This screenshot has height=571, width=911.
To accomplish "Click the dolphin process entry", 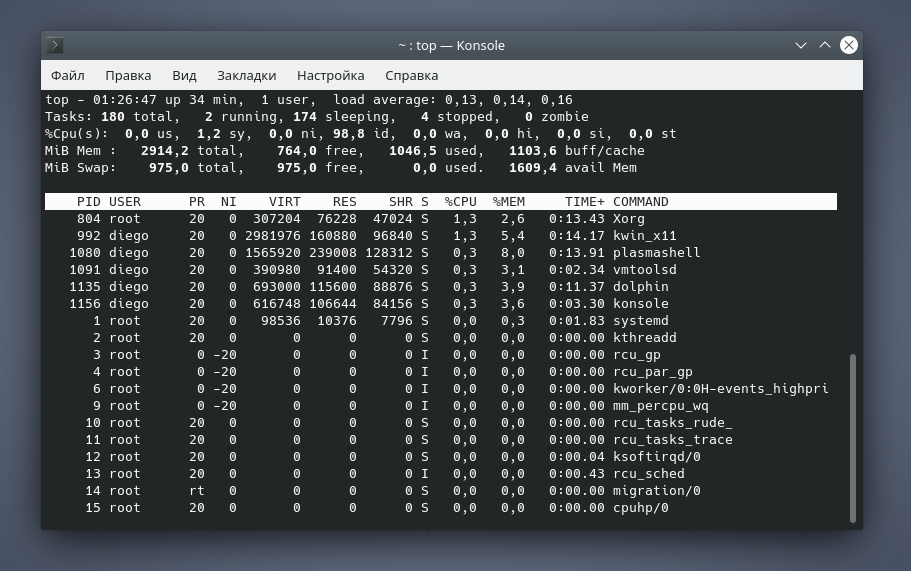I will tap(640, 287).
